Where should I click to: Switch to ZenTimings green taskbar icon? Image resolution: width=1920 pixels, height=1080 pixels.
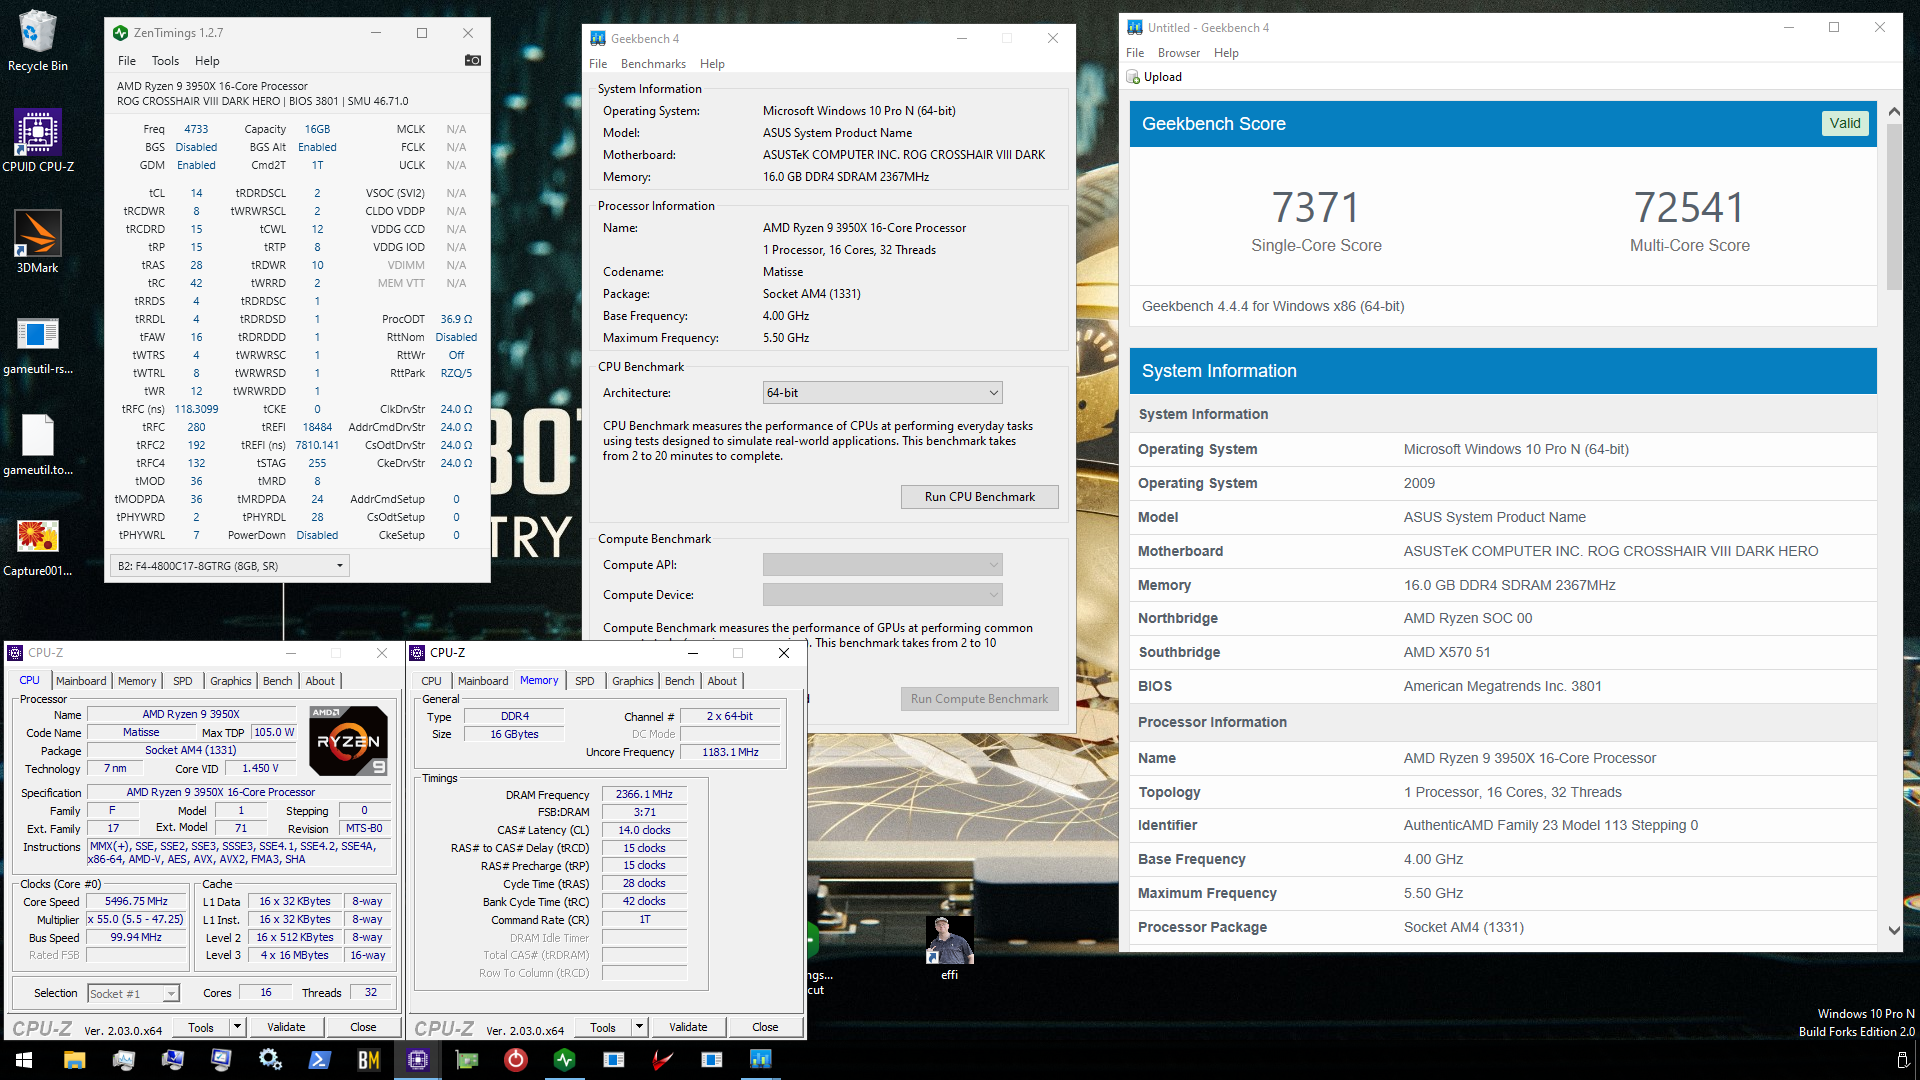(564, 1059)
